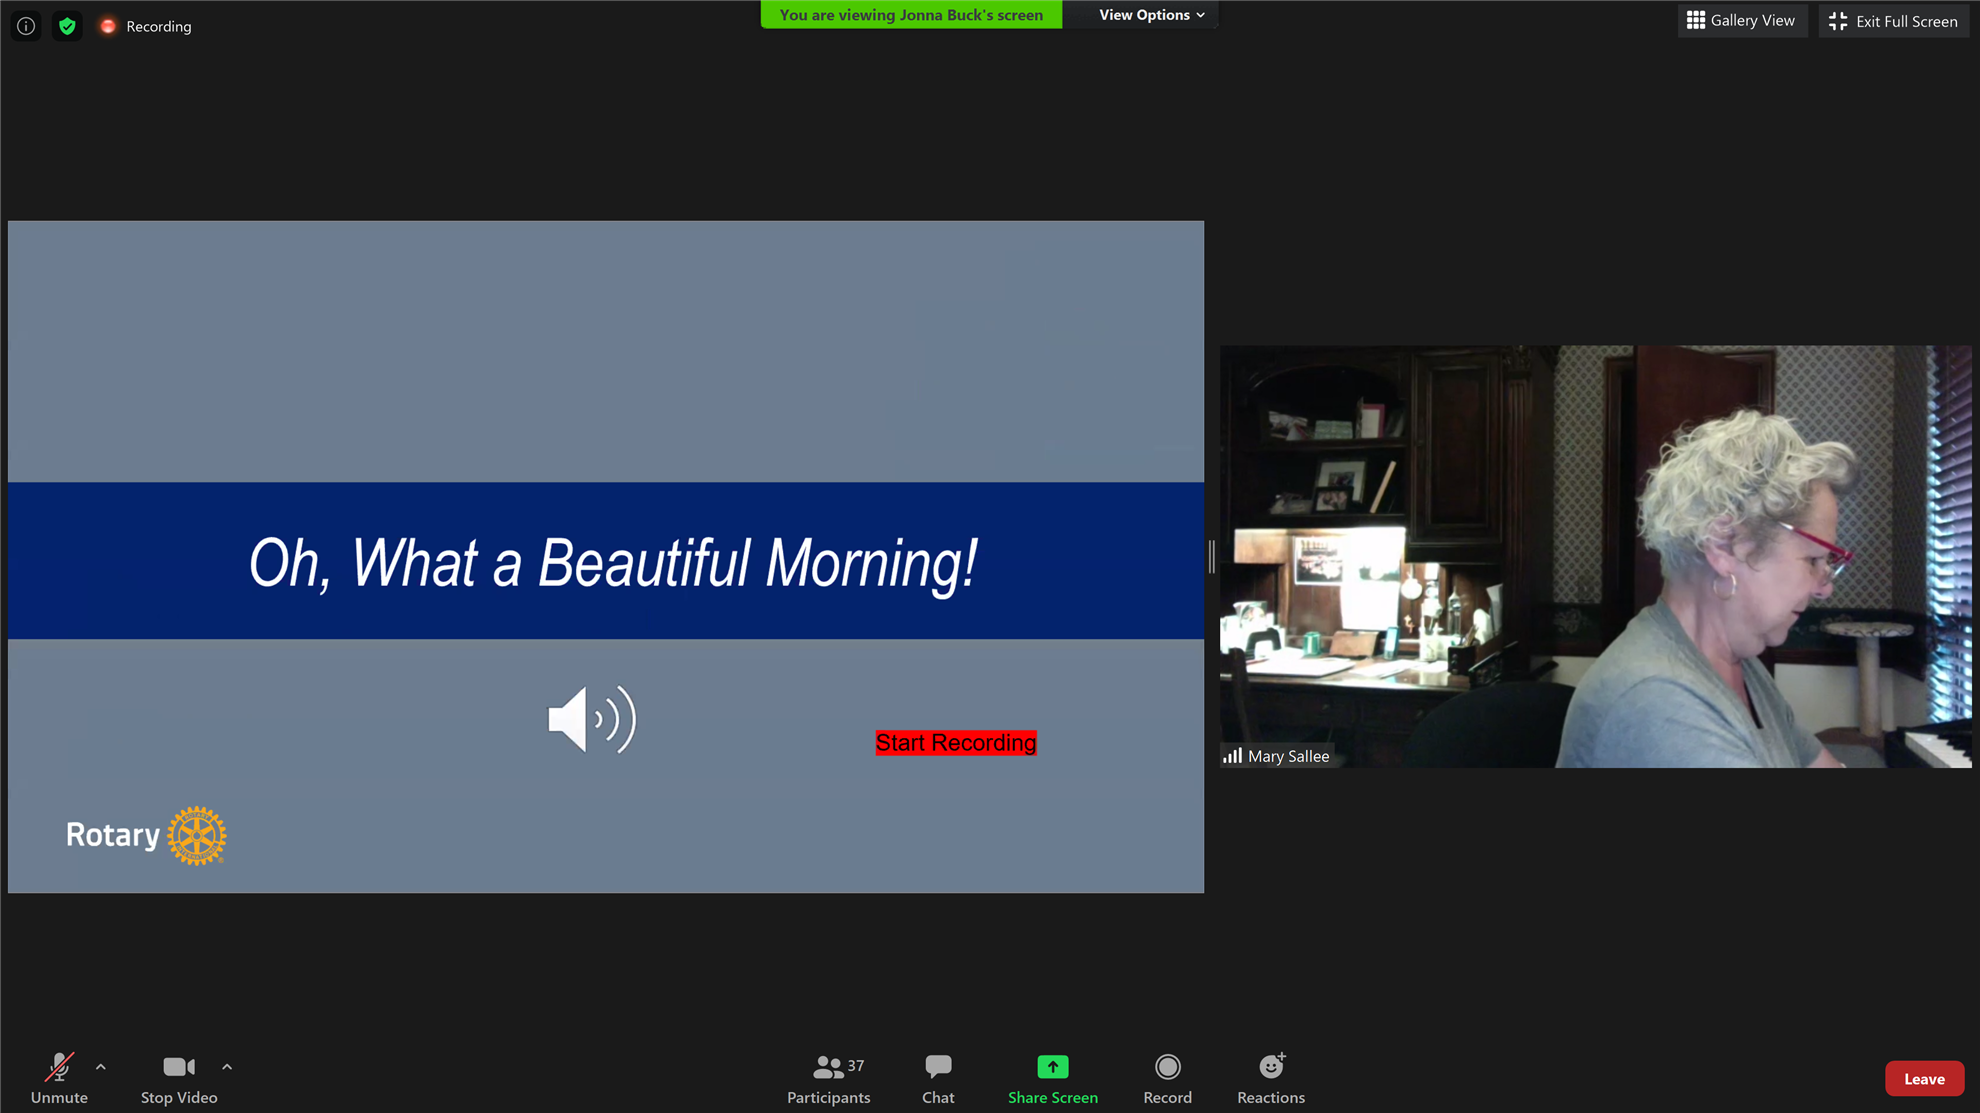1980x1113 pixels.
Task: Expand audio options arrow beside Unmute
Action: (101, 1067)
